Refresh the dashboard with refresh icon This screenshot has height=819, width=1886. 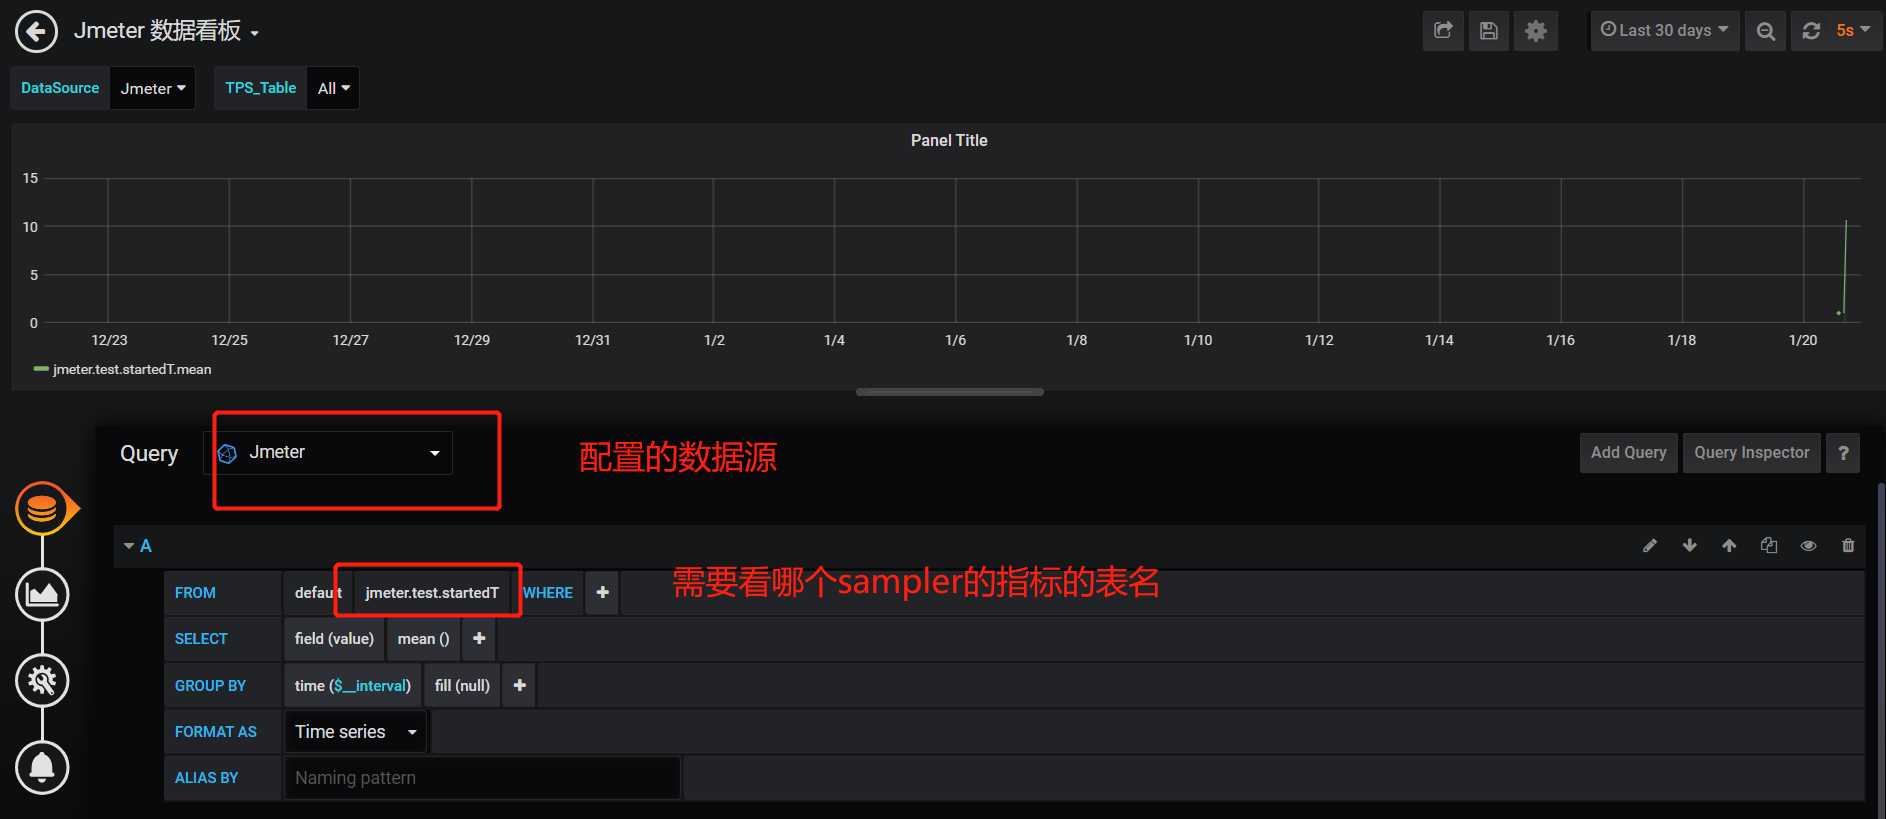coord(1811,31)
